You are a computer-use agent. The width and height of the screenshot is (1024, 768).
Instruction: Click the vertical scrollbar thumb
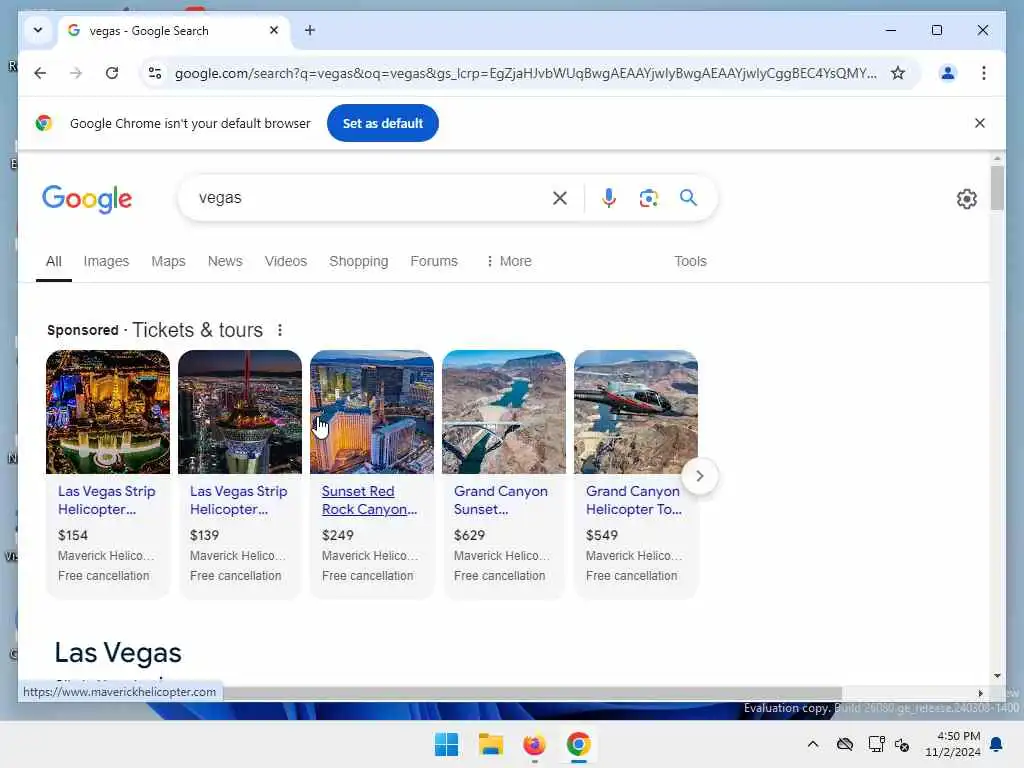(997, 188)
